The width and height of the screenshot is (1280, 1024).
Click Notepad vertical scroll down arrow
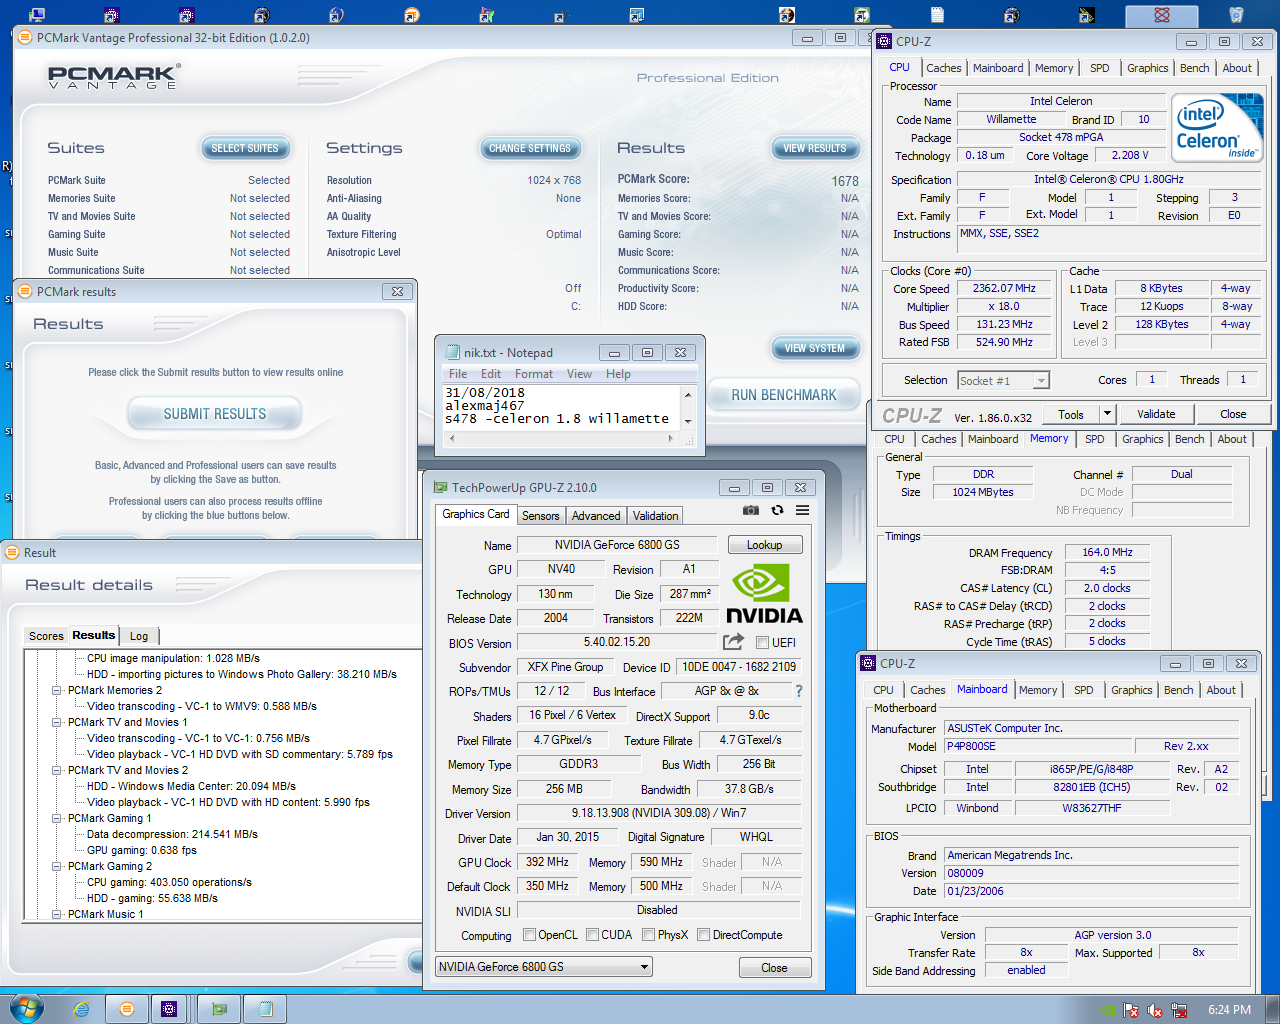688,422
